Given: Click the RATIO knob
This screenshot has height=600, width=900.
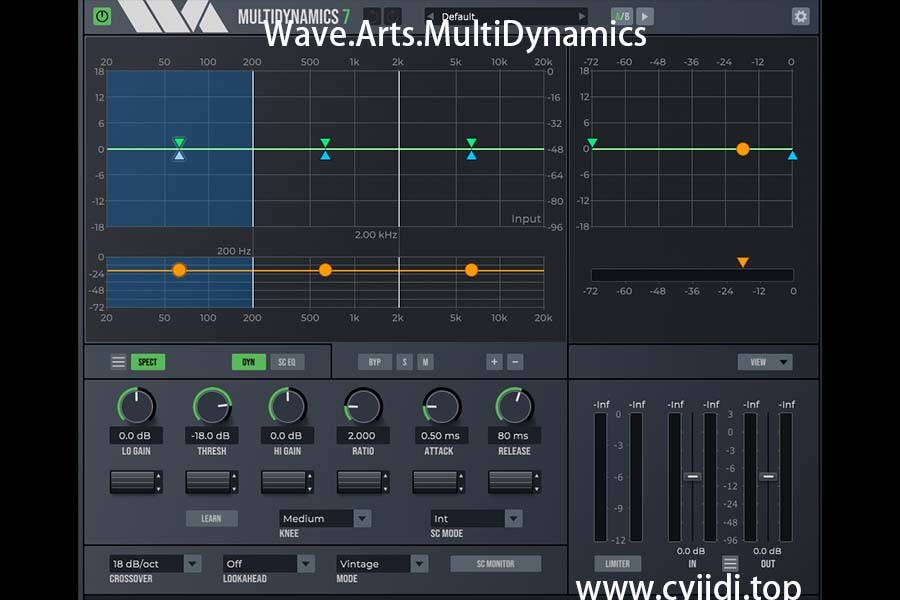Looking at the screenshot, I should tap(363, 406).
